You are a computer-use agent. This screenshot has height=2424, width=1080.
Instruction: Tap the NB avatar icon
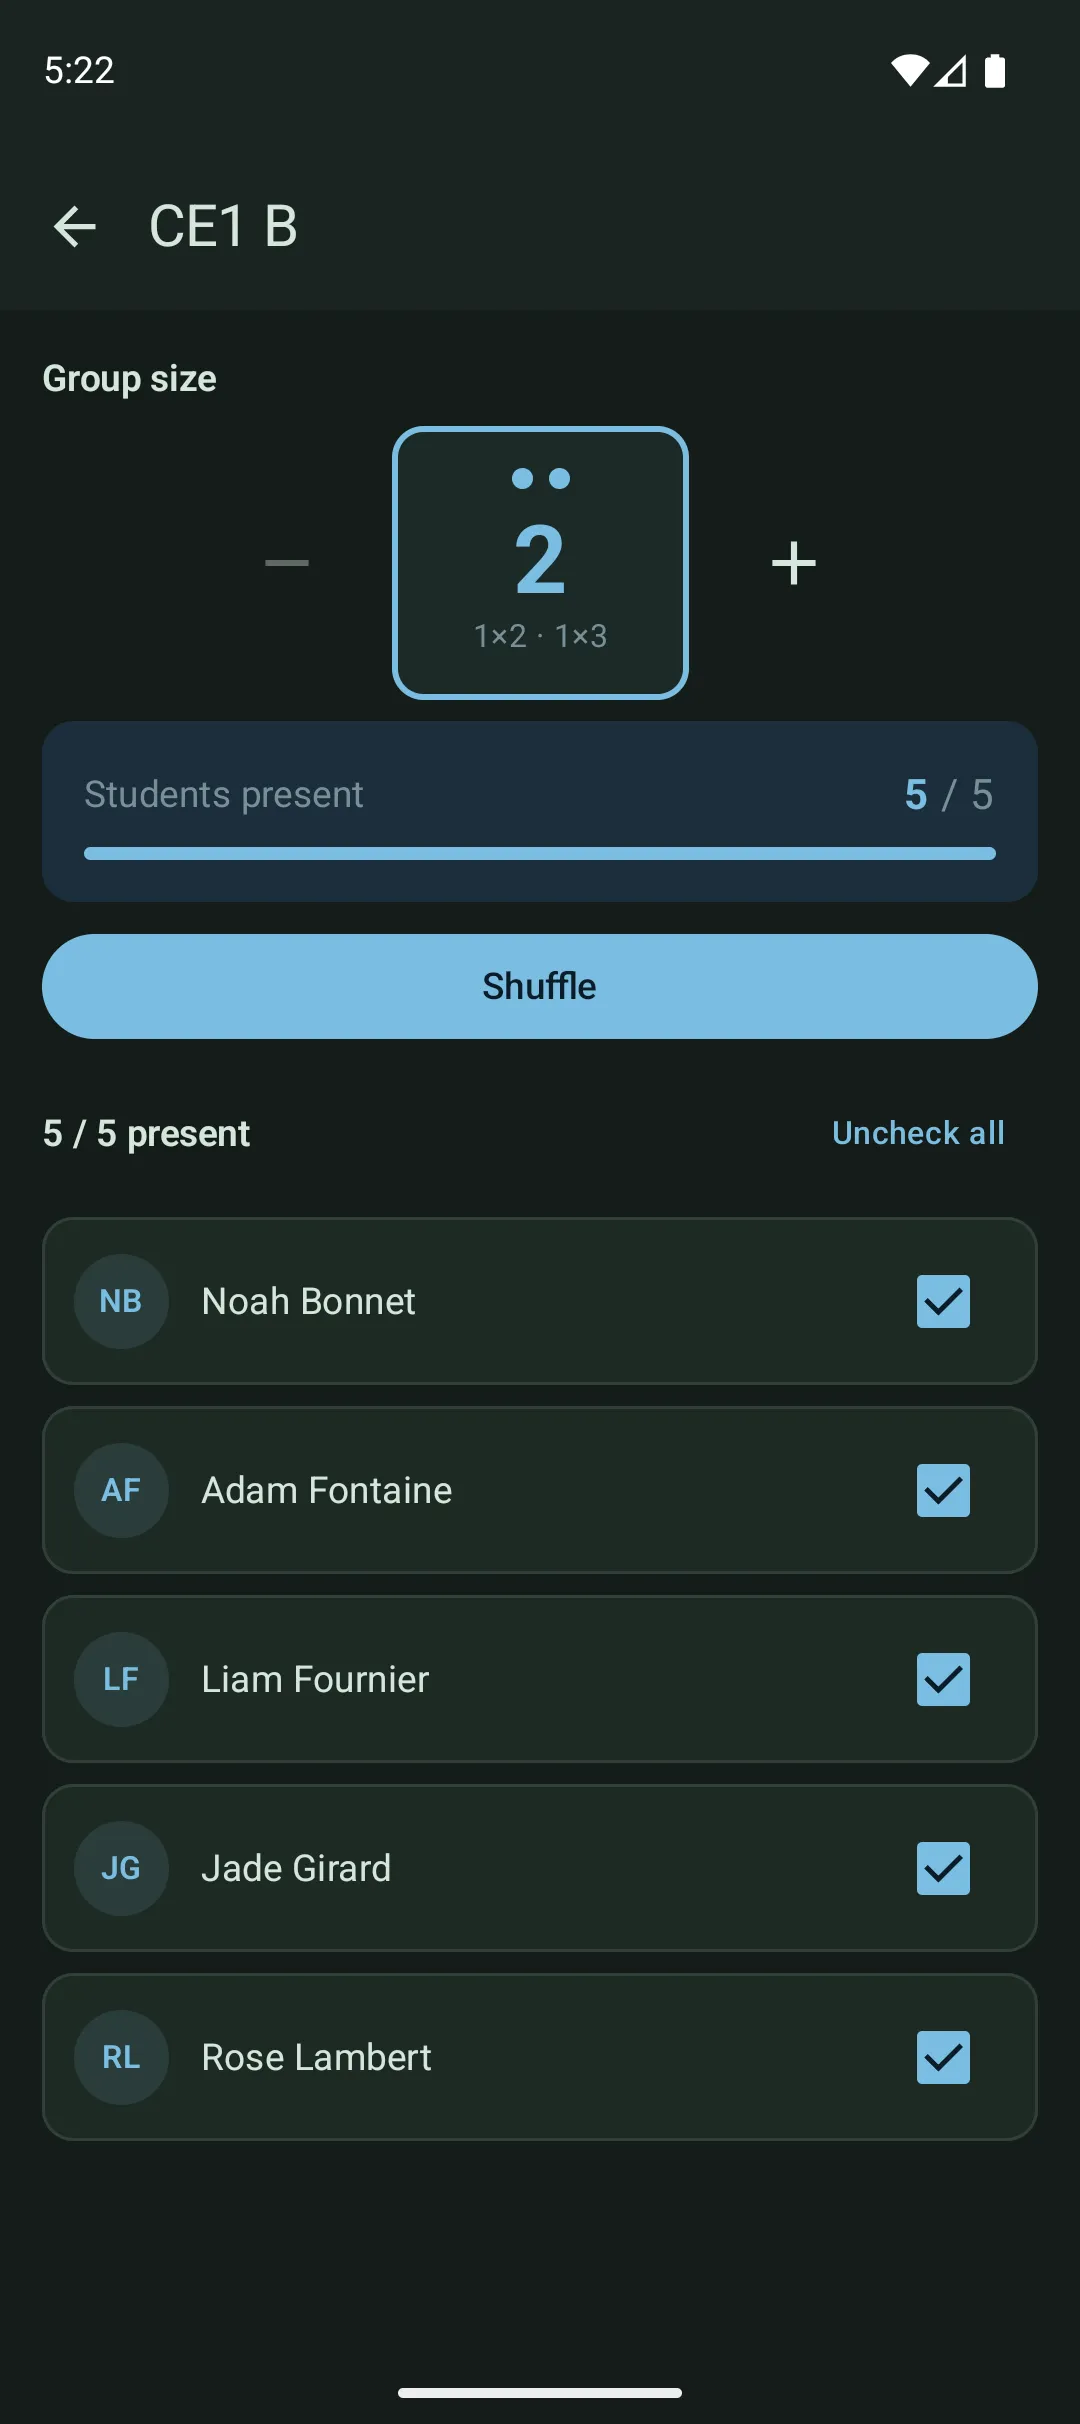point(121,1301)
